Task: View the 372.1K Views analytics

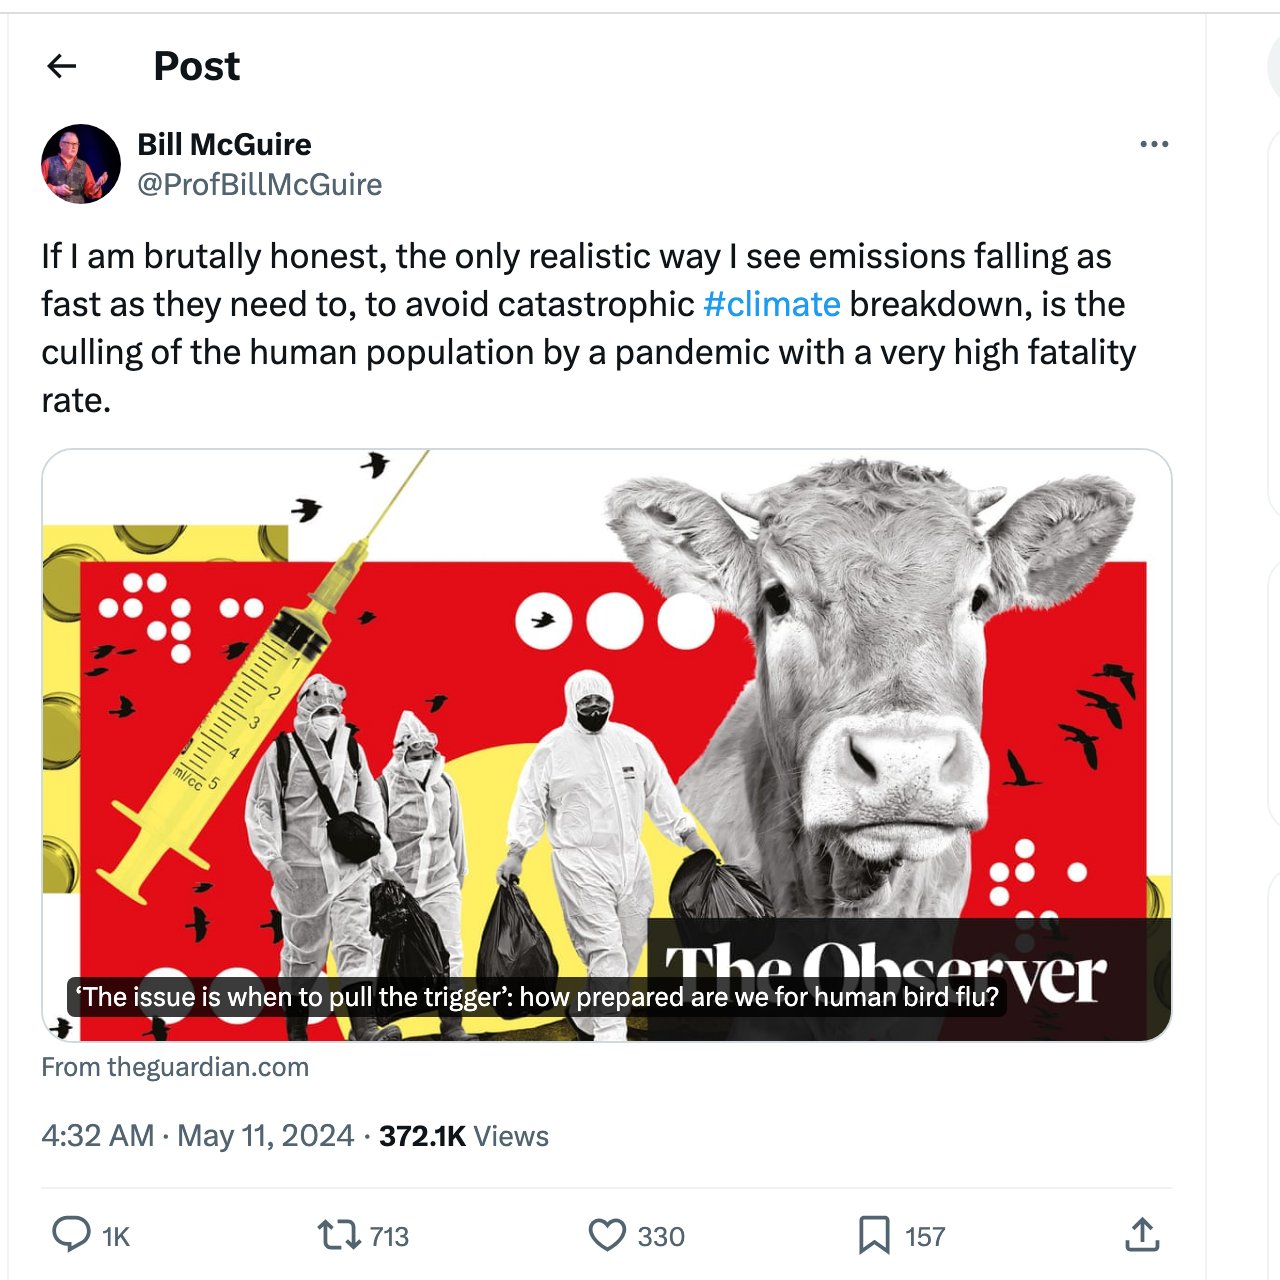Action: (x=464, y=1136)
